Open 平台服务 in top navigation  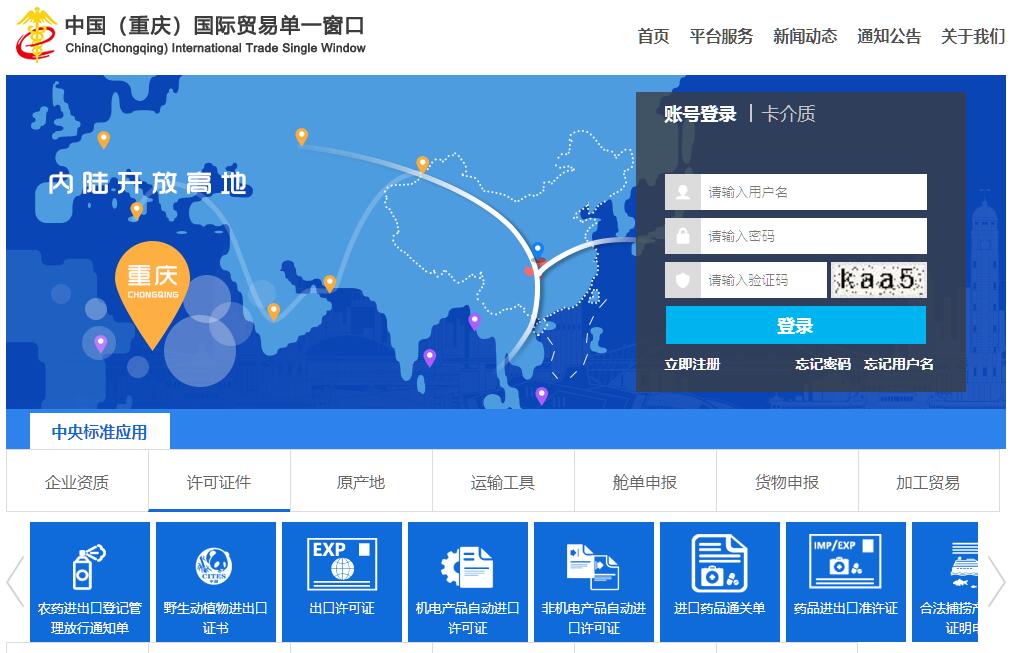pyautogui.click(x=721, y=36)
